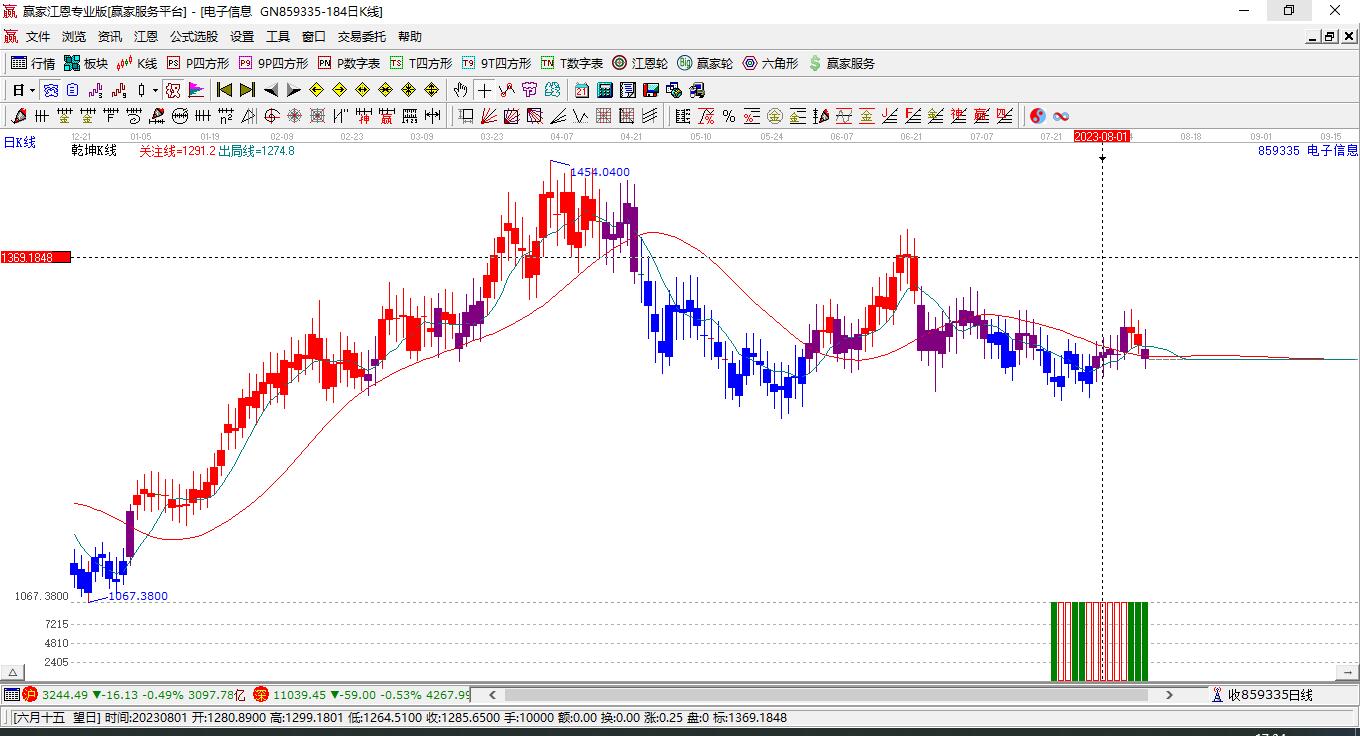Click the colored flag chart icon
The height and width of the screenshot is (736, 1360).
coord(194,90)
